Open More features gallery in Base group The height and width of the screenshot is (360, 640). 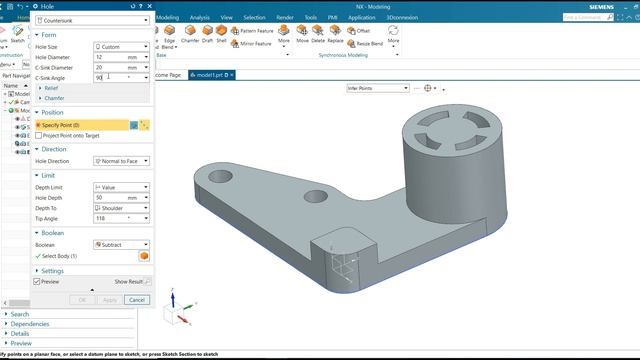(284, 36)
